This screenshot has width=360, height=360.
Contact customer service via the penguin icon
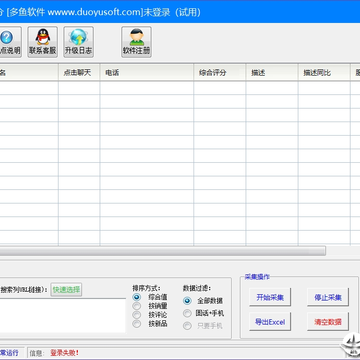pos(43,42)
